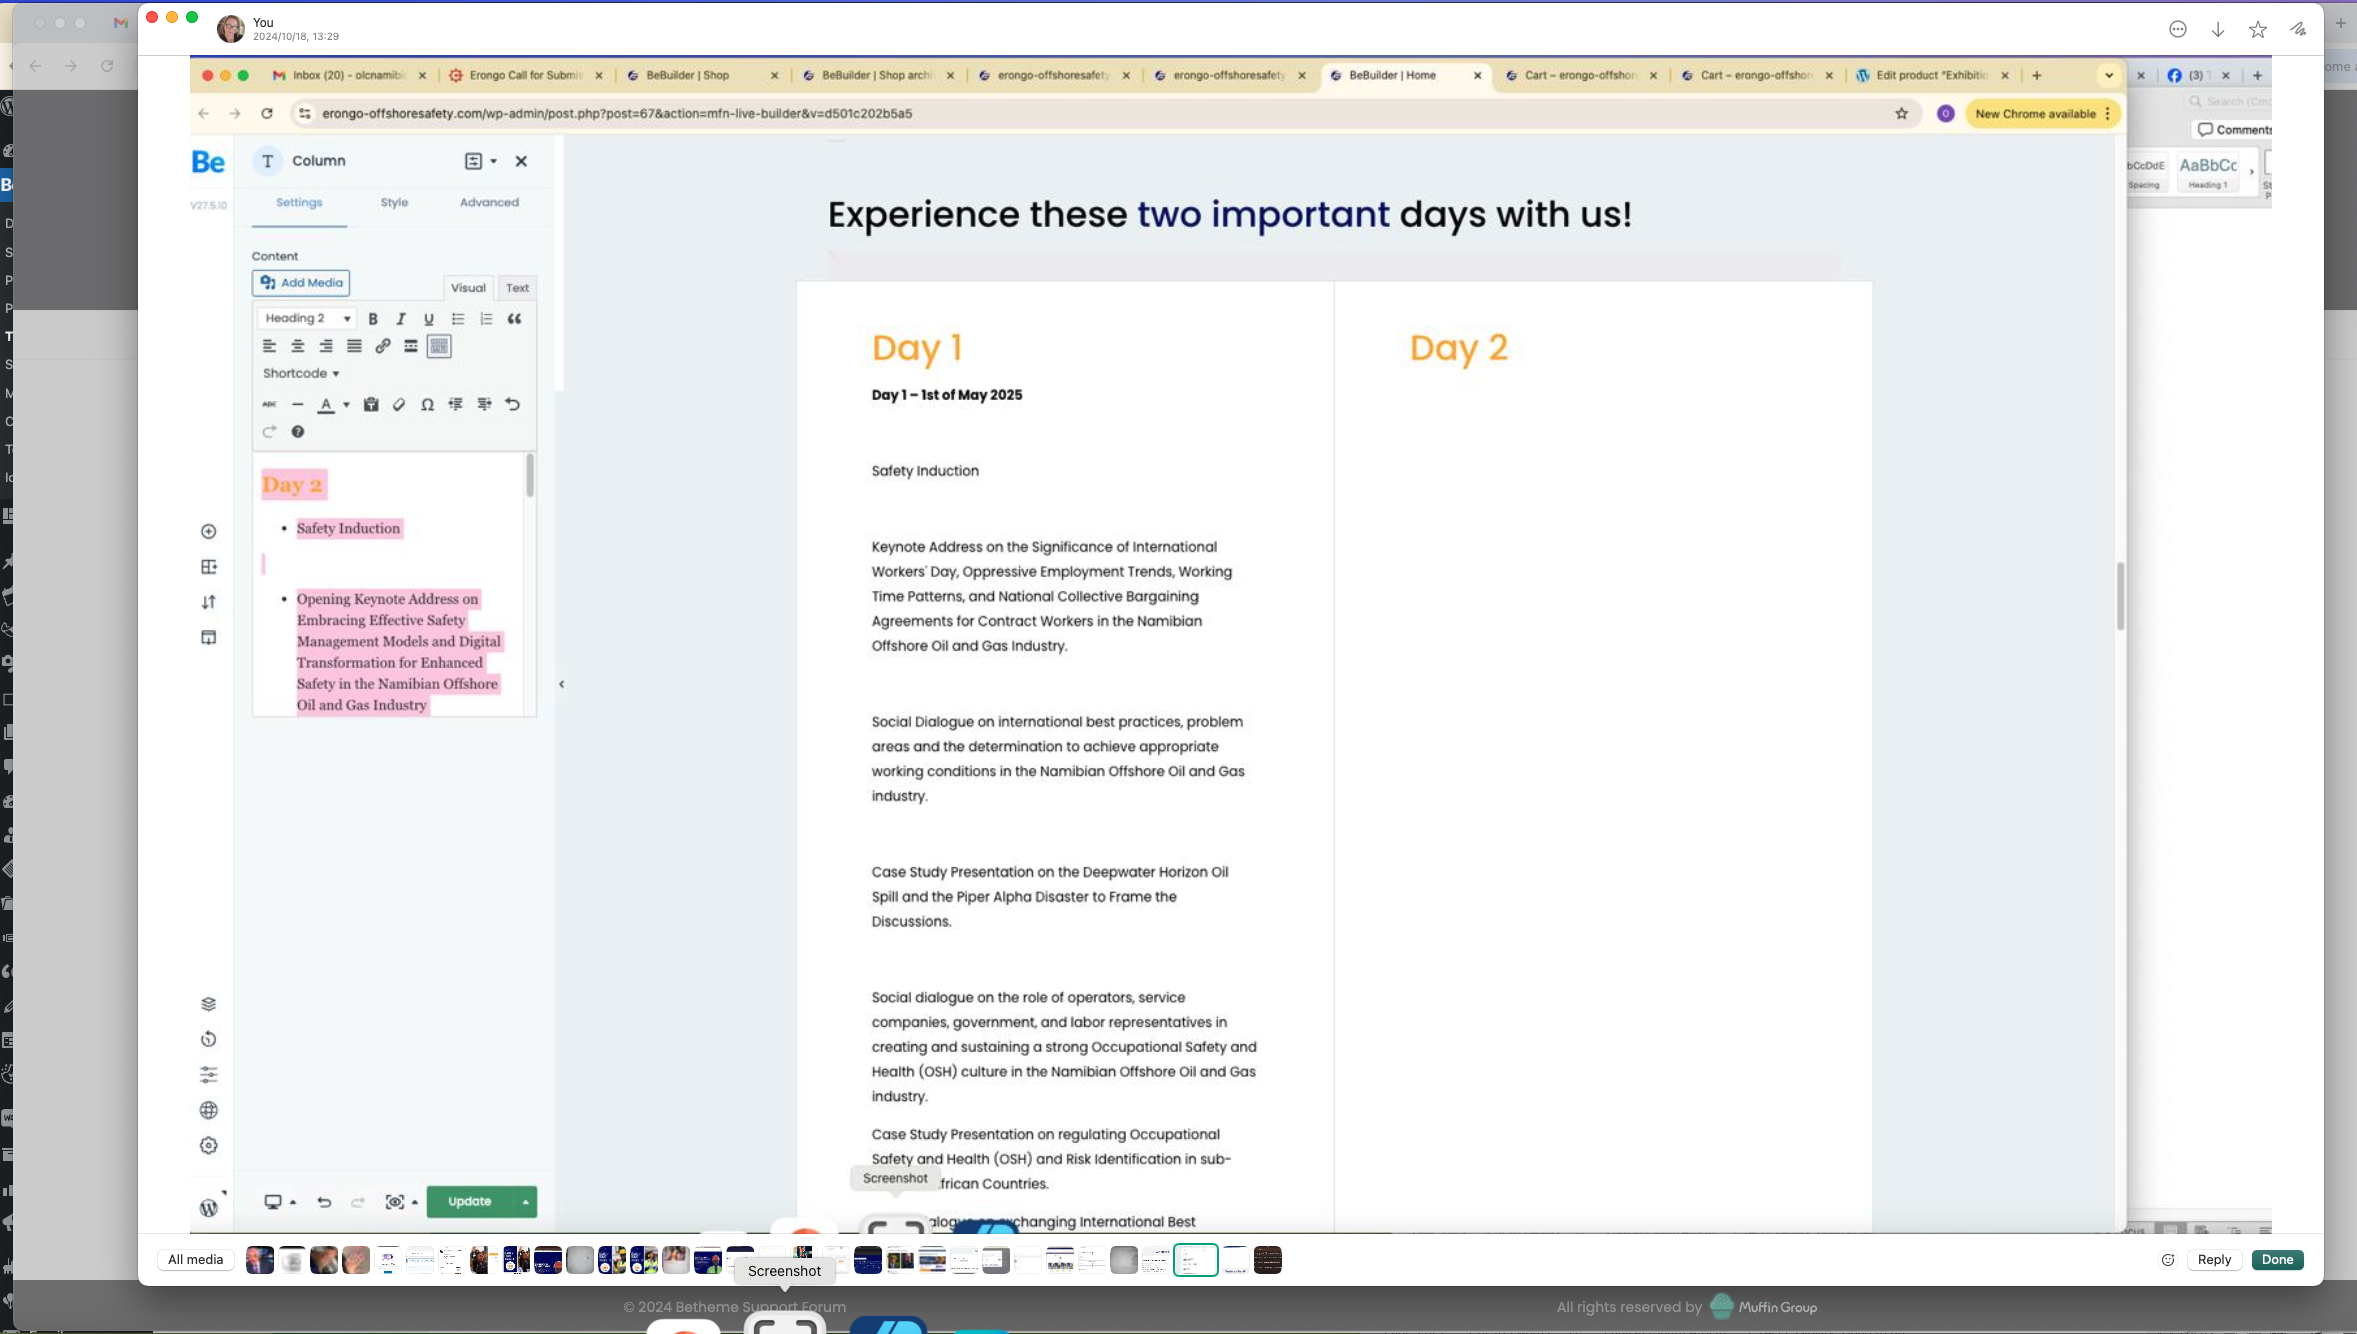Insert a numbered list
2357x1334 pixels.
(x=486, y=319)
